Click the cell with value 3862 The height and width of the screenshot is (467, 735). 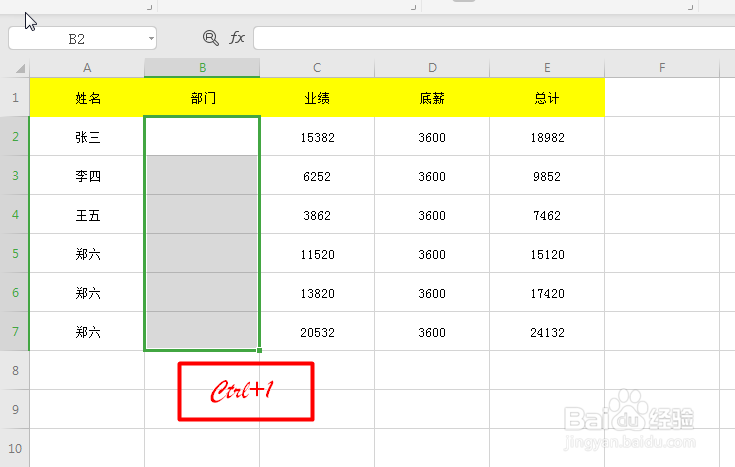point(317,214)
